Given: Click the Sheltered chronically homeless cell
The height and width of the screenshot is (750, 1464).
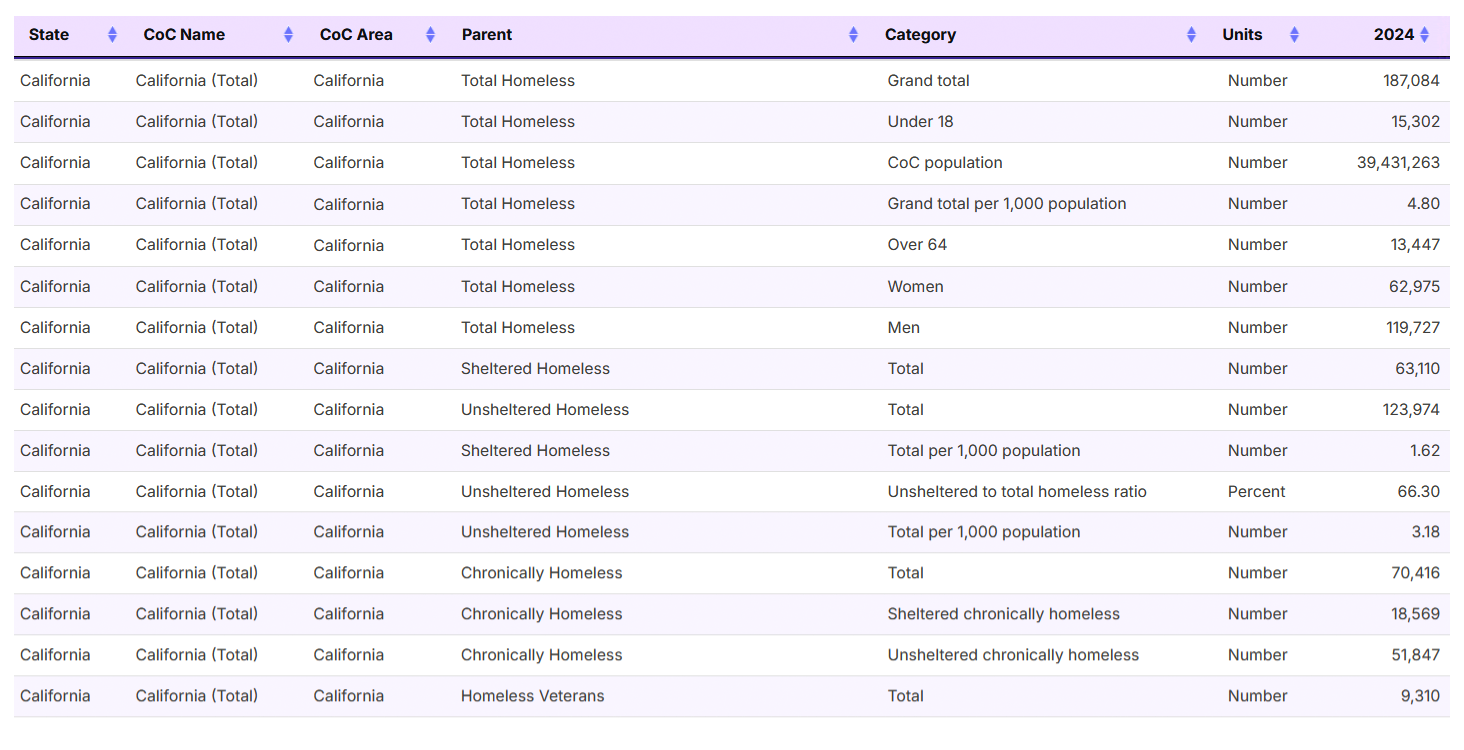Looking at the screenshot, I should pyautogui.click(x=1003, y=614).
